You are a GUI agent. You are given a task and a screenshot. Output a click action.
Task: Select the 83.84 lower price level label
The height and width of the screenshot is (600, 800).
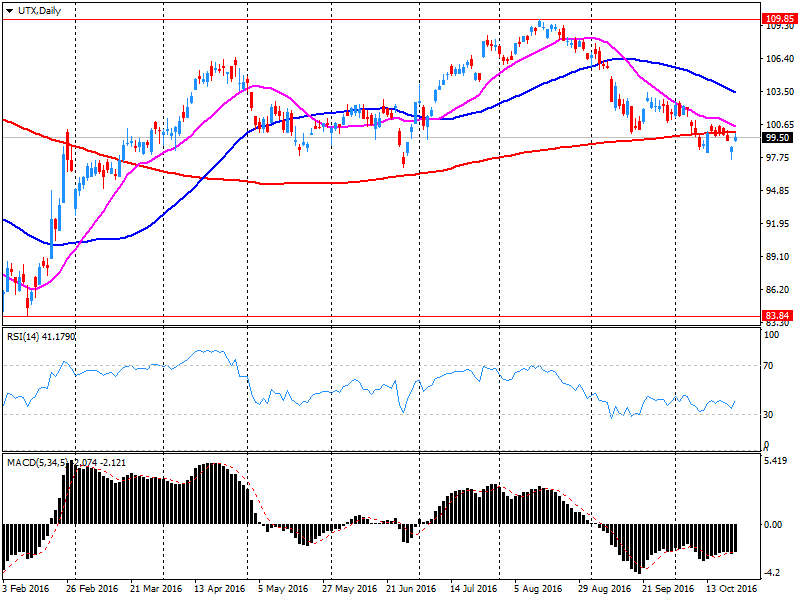coord(780,316)
